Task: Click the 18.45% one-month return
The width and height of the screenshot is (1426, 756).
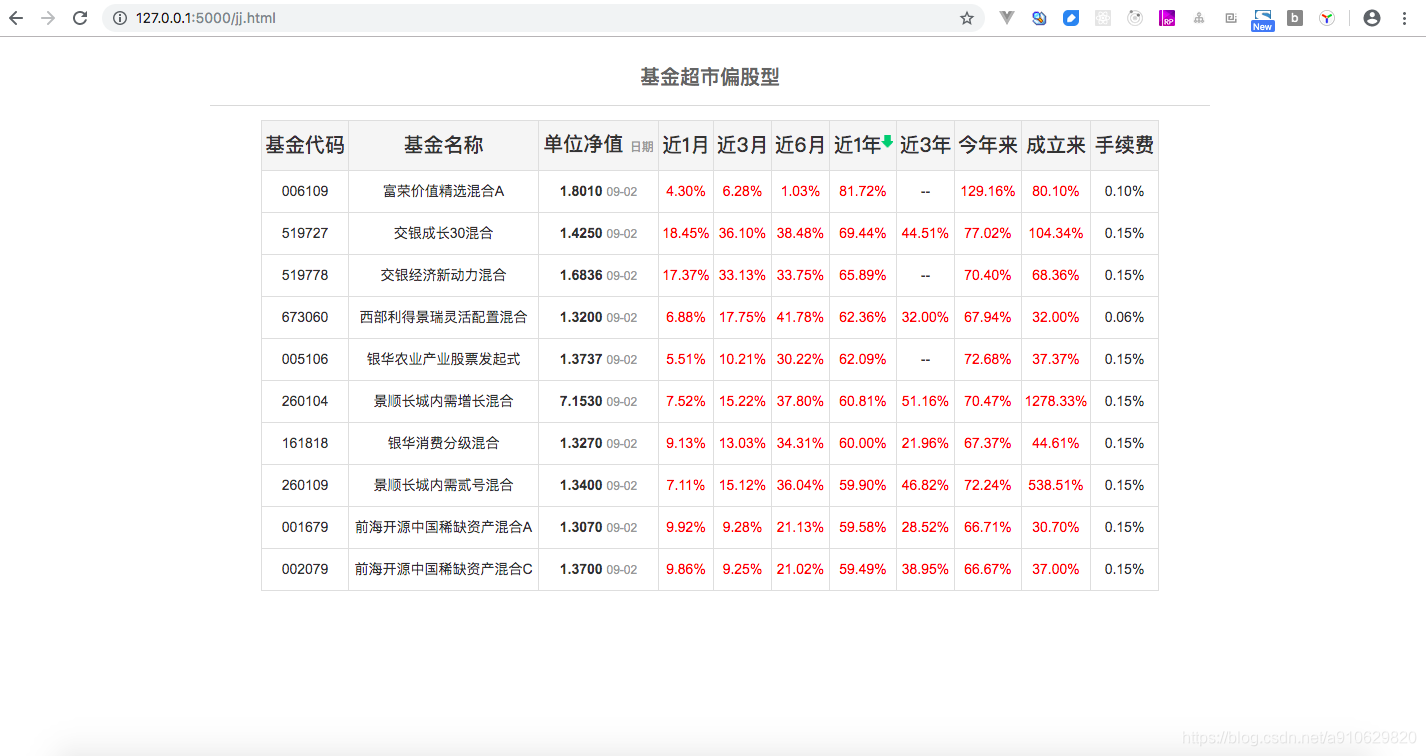Action: (x=686, y=233)
